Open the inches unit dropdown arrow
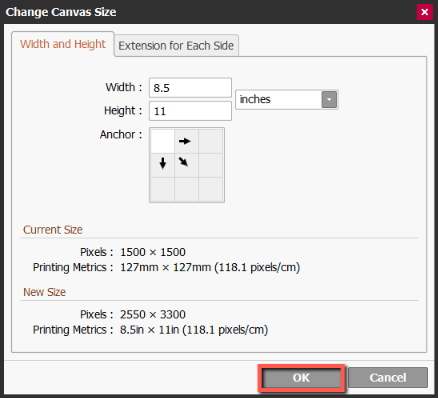 [x=329, y=99]
